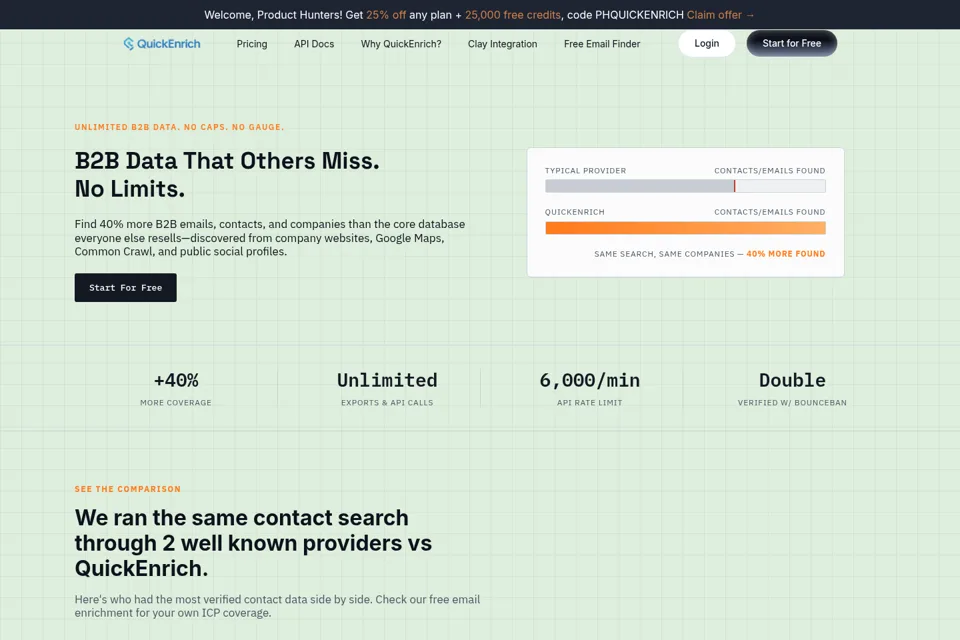Click the TYPICAL PROVIDER label
The width and height of the screenshot is (960, 640).
tap(585, 170)
